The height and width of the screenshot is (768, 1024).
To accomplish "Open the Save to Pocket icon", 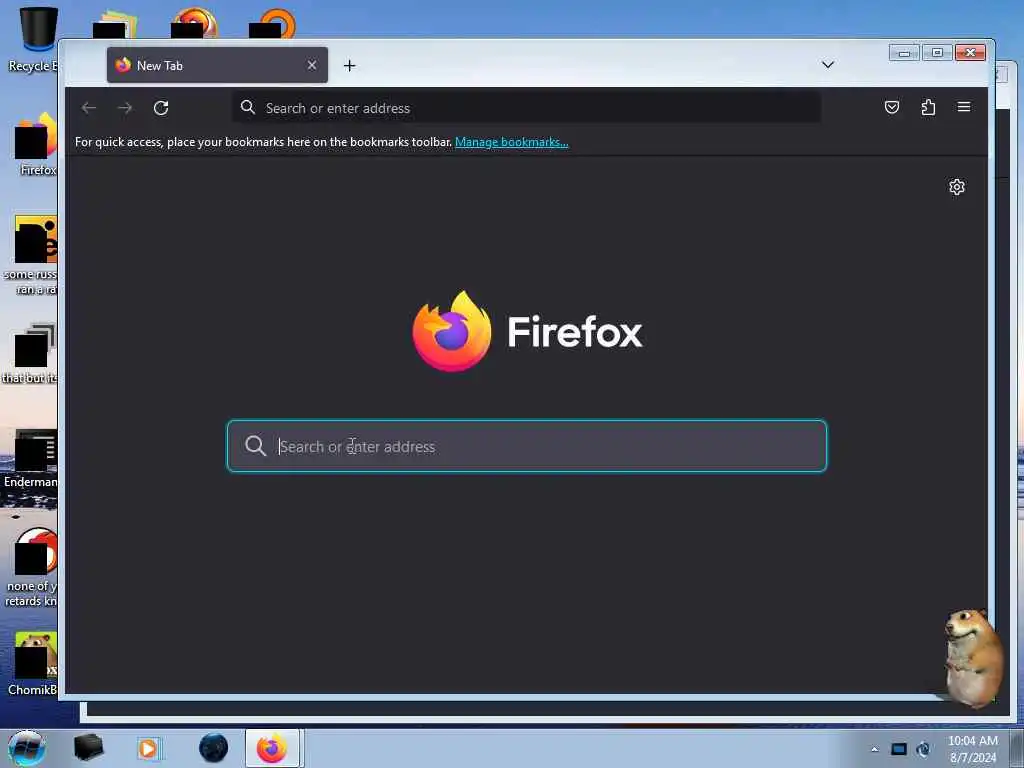I will pos(891,107).
